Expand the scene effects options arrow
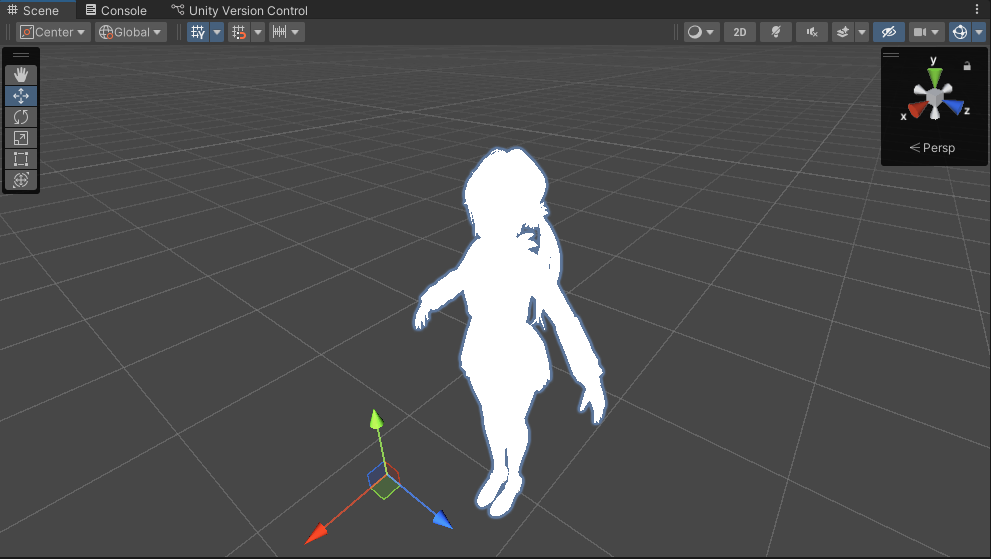This screenshot has width=991, height=559. click(862, 32)
